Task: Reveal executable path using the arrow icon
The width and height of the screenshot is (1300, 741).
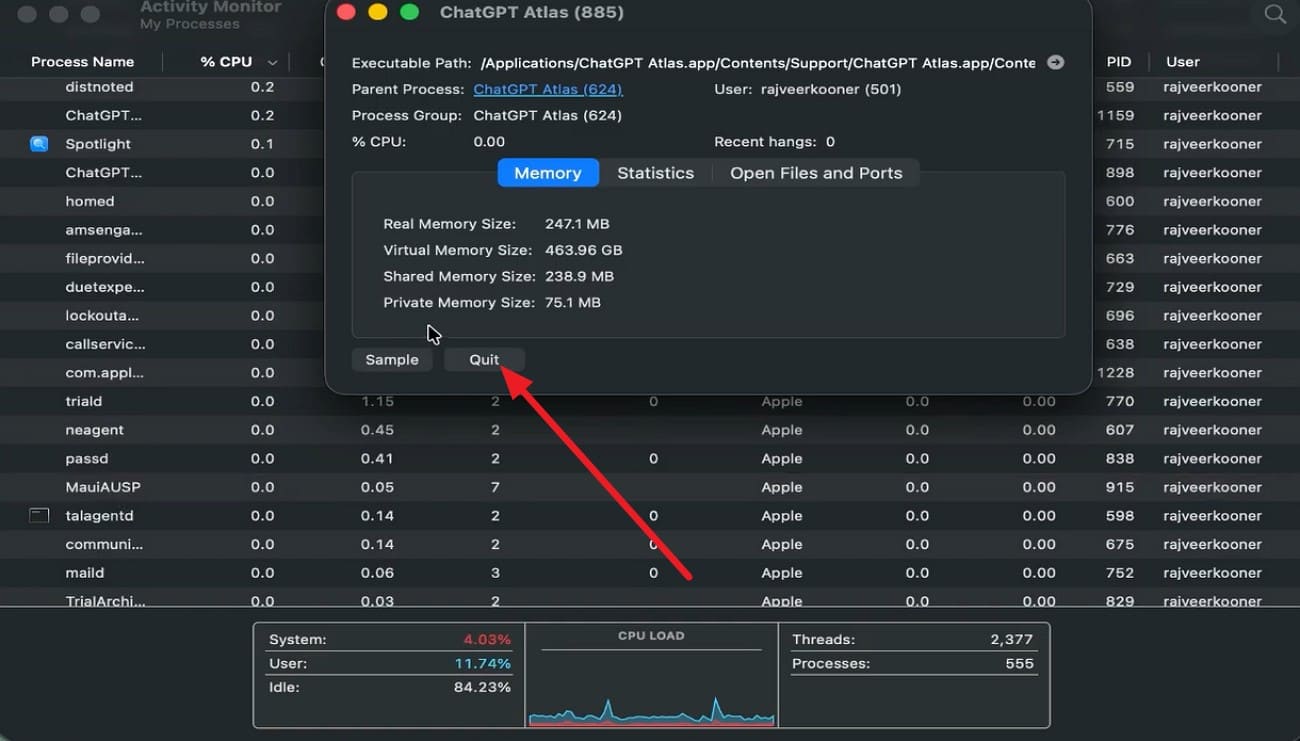Action: pyautogui.click(x=1055, y=62)
